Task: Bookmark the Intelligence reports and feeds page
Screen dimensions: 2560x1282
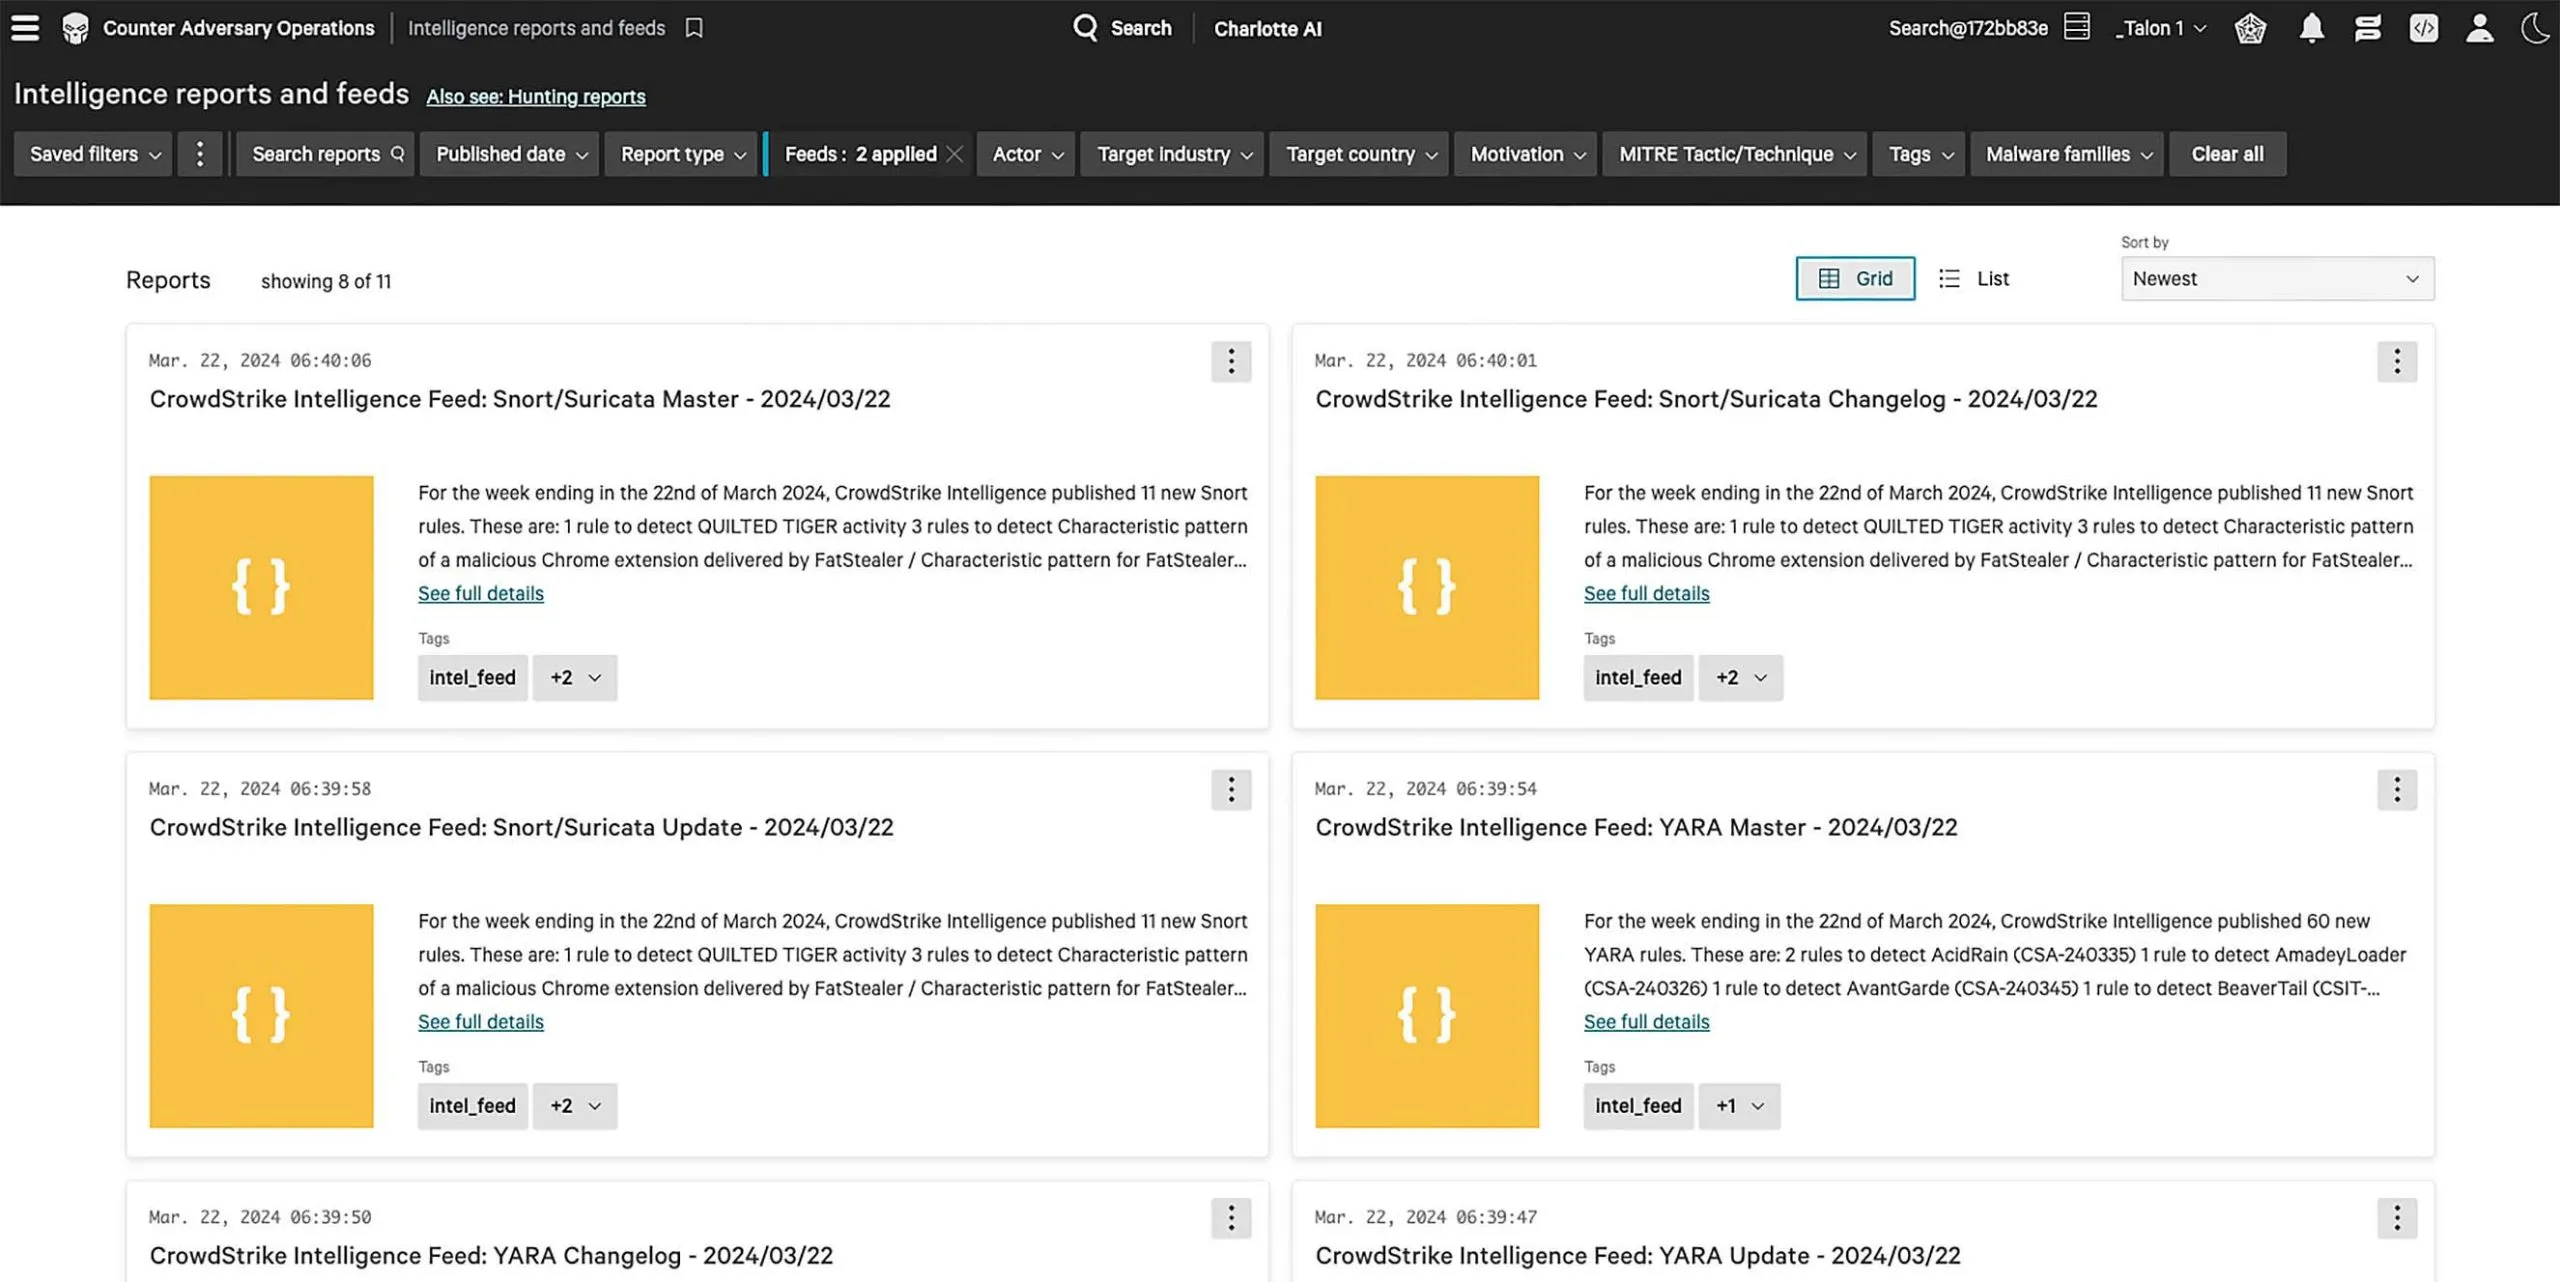Action: pyautogui.click(x=694, y=28)
